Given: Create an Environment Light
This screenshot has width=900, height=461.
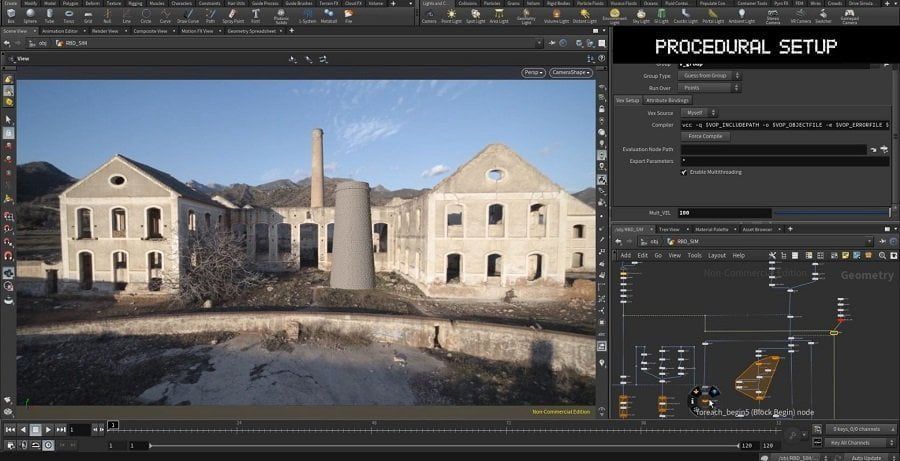Looking at the screenshot, I should pyautogui.click(x=615, y=16).
